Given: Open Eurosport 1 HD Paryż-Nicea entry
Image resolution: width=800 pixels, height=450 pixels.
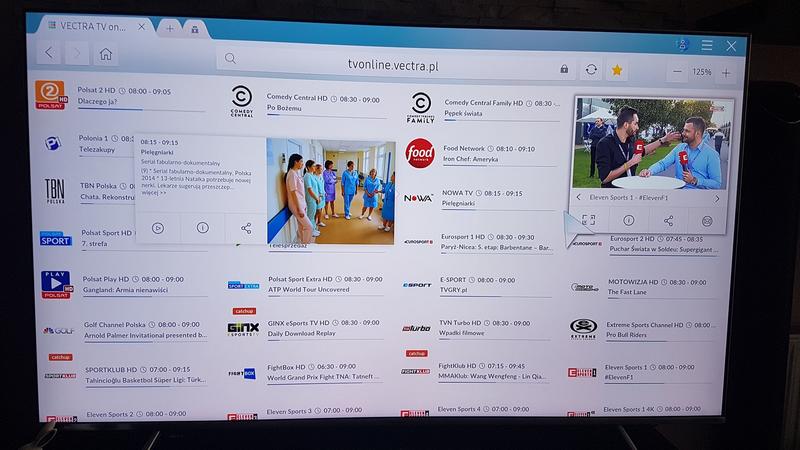Looking at the screenshot, I should click(x=497, y=243).
